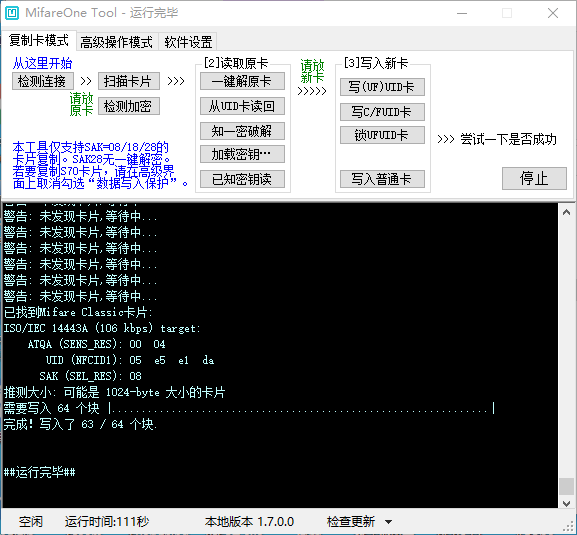Run 知一密破解 attack
The height and width of the screenshot is (535, 577).
coord(242,131)
